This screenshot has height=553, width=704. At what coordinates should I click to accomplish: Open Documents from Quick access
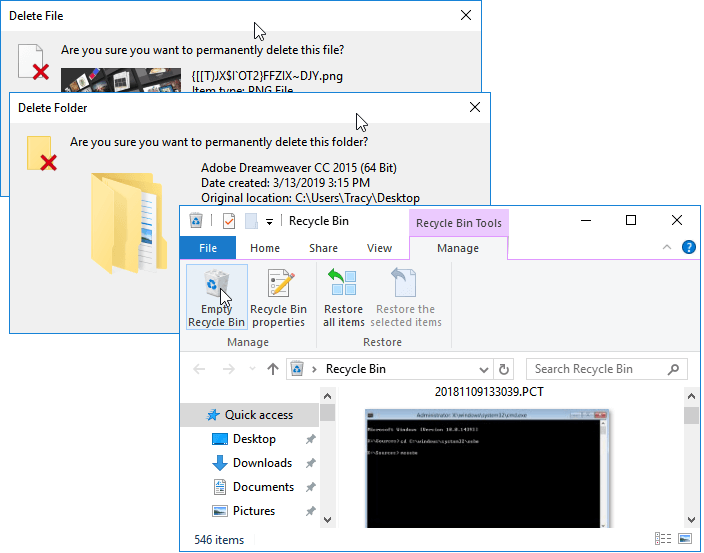pyautogui.click(x=263, y=487)
